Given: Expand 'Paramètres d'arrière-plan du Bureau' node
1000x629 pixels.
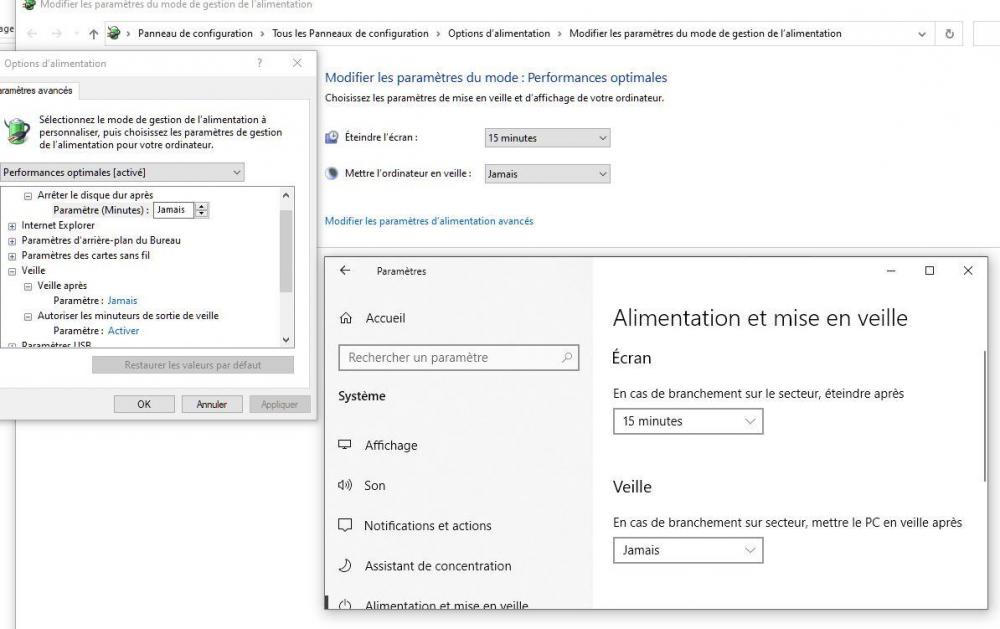Looking at the screenshot, I should click(x=11, y=241).
